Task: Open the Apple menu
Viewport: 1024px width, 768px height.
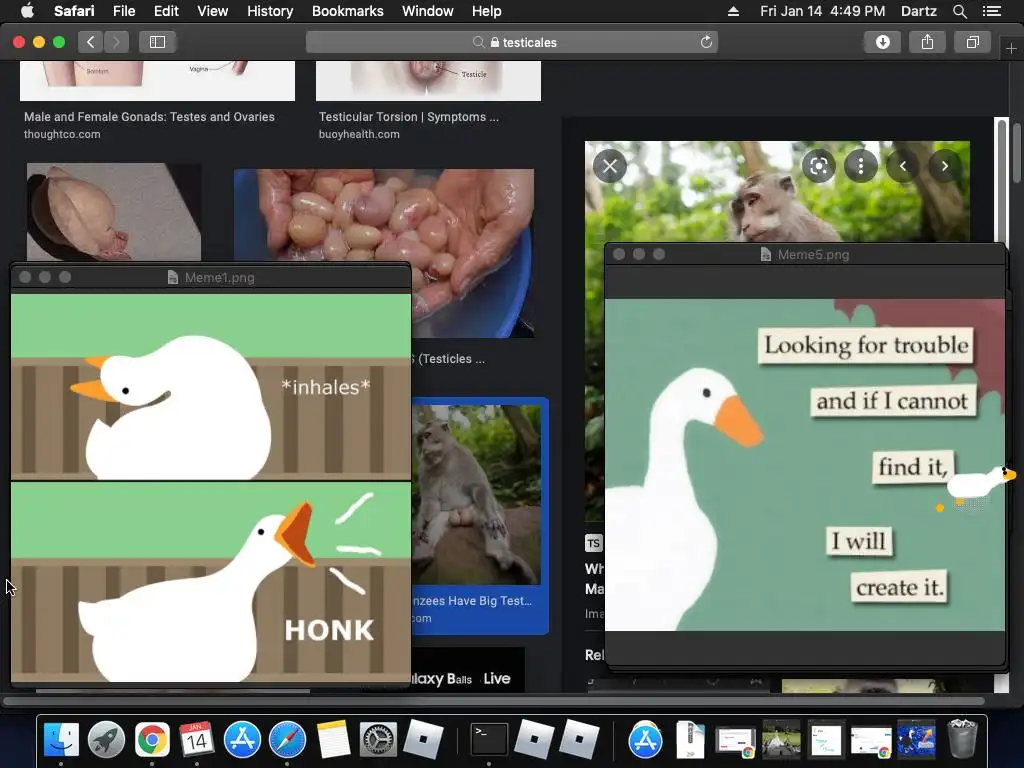Action: pos(27,11)
